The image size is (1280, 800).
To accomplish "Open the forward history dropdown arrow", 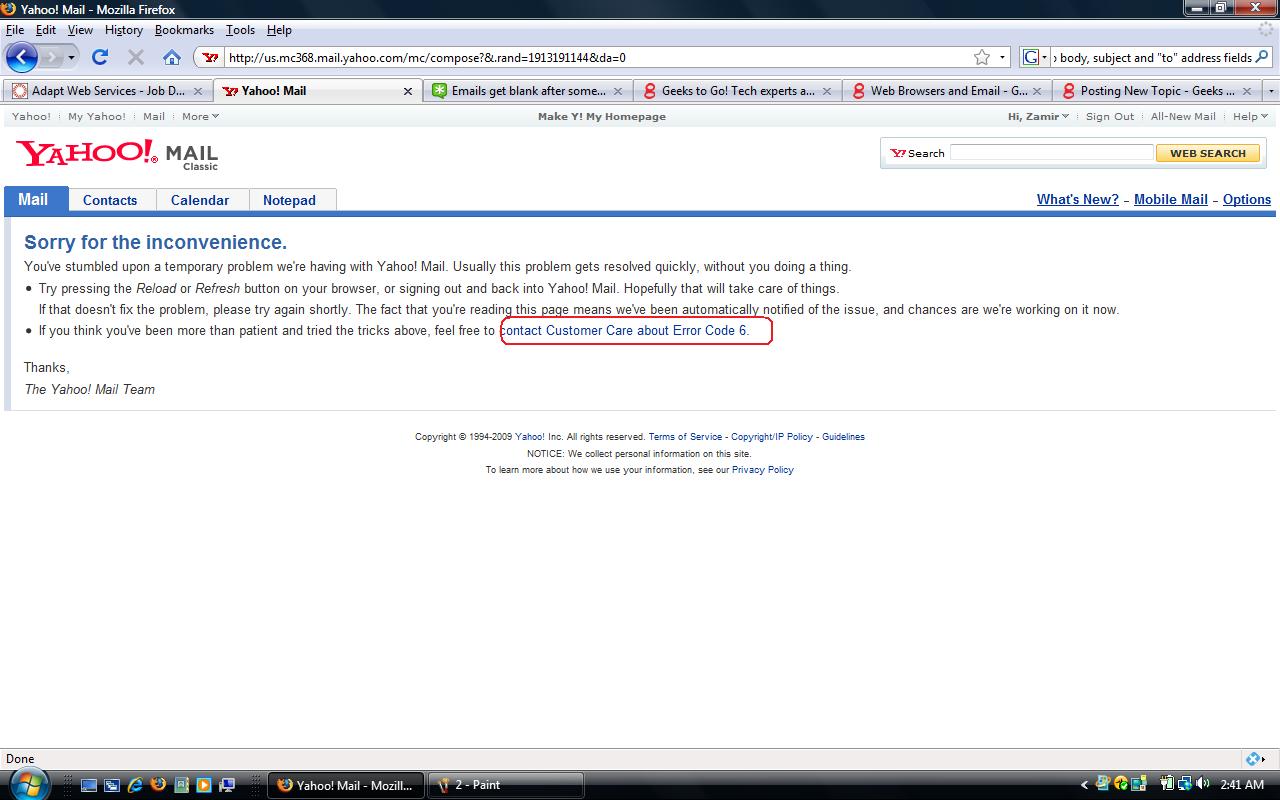I will 71,58.
